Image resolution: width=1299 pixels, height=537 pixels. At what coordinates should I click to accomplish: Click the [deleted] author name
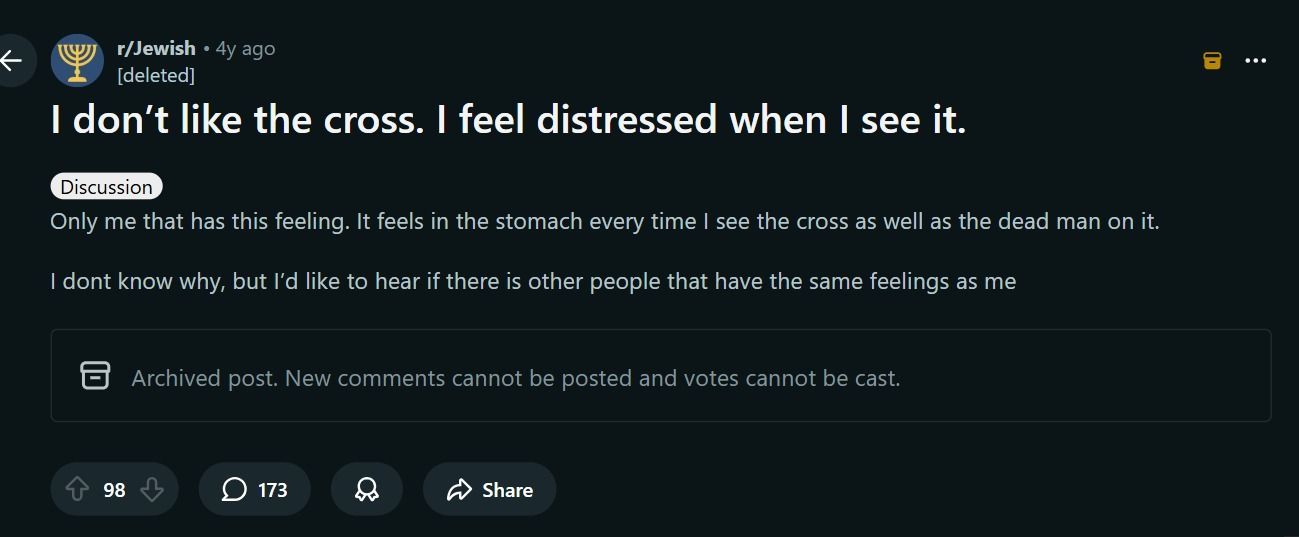(156, 75)
